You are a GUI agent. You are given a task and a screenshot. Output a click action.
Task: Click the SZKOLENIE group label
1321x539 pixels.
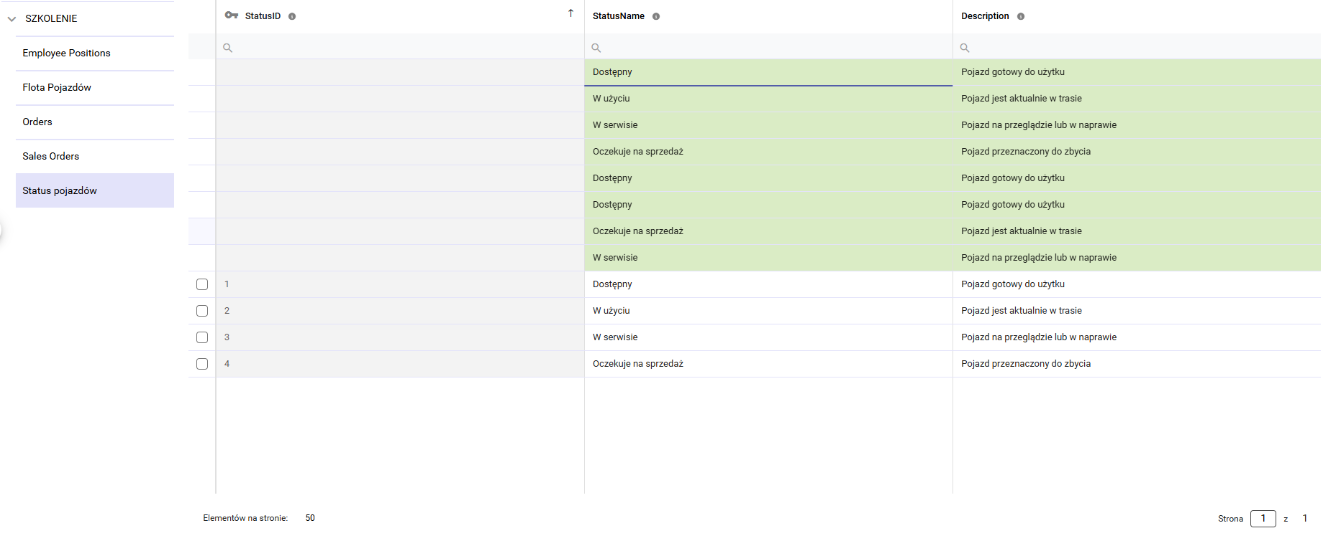[51, 18]
